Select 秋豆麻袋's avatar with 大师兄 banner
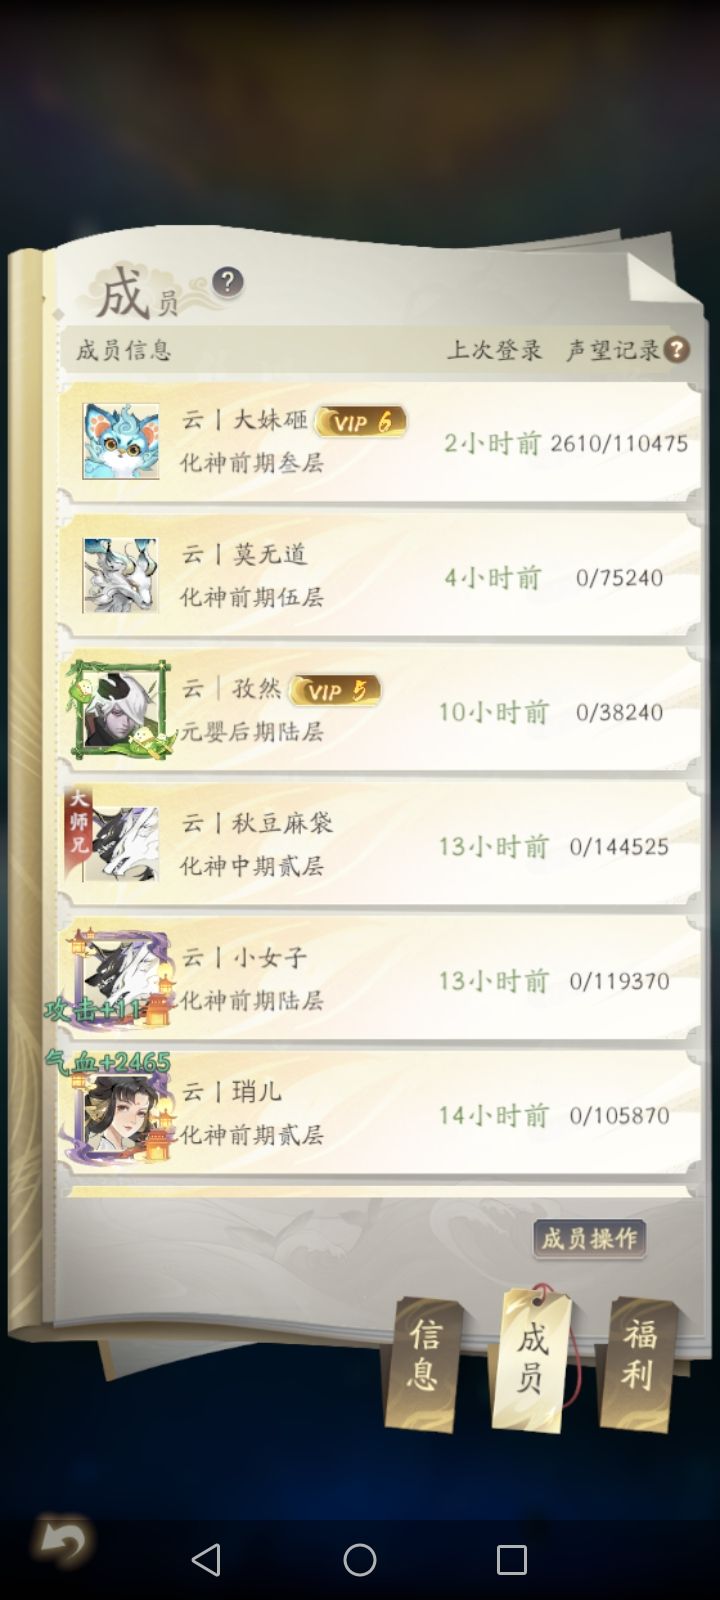The width and height of the screenshot is (720, 1600). [112, 838]
